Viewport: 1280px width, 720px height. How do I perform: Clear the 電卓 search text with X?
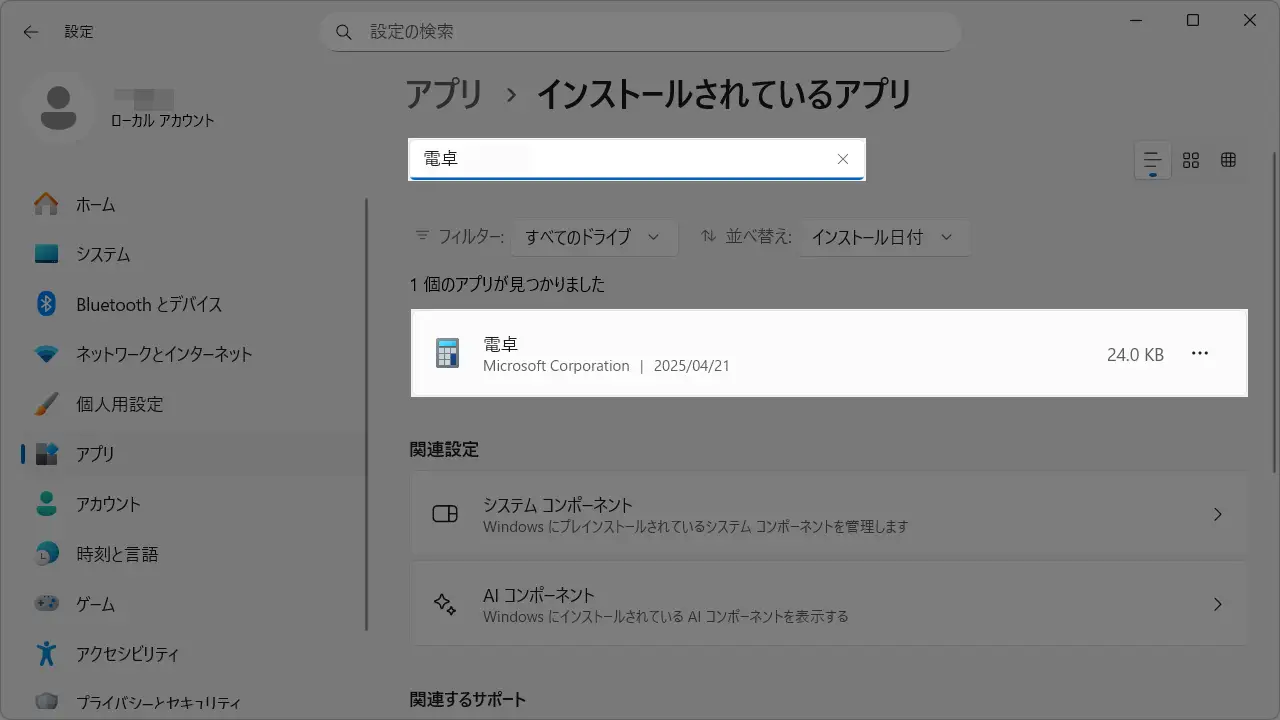[x=843, y=159]
